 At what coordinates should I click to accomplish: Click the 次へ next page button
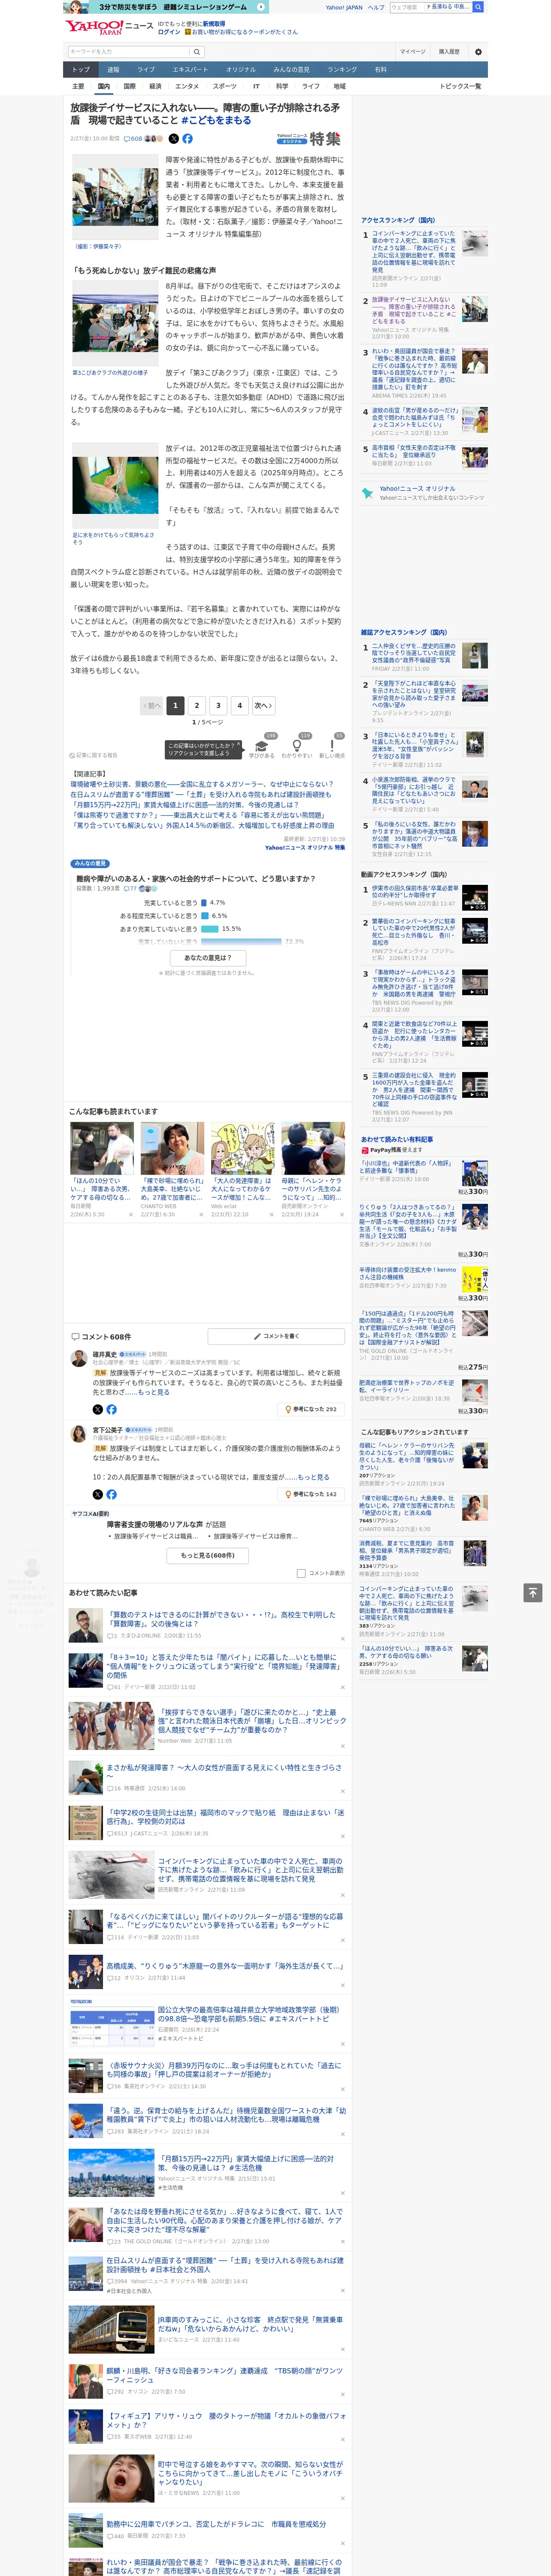264,705
